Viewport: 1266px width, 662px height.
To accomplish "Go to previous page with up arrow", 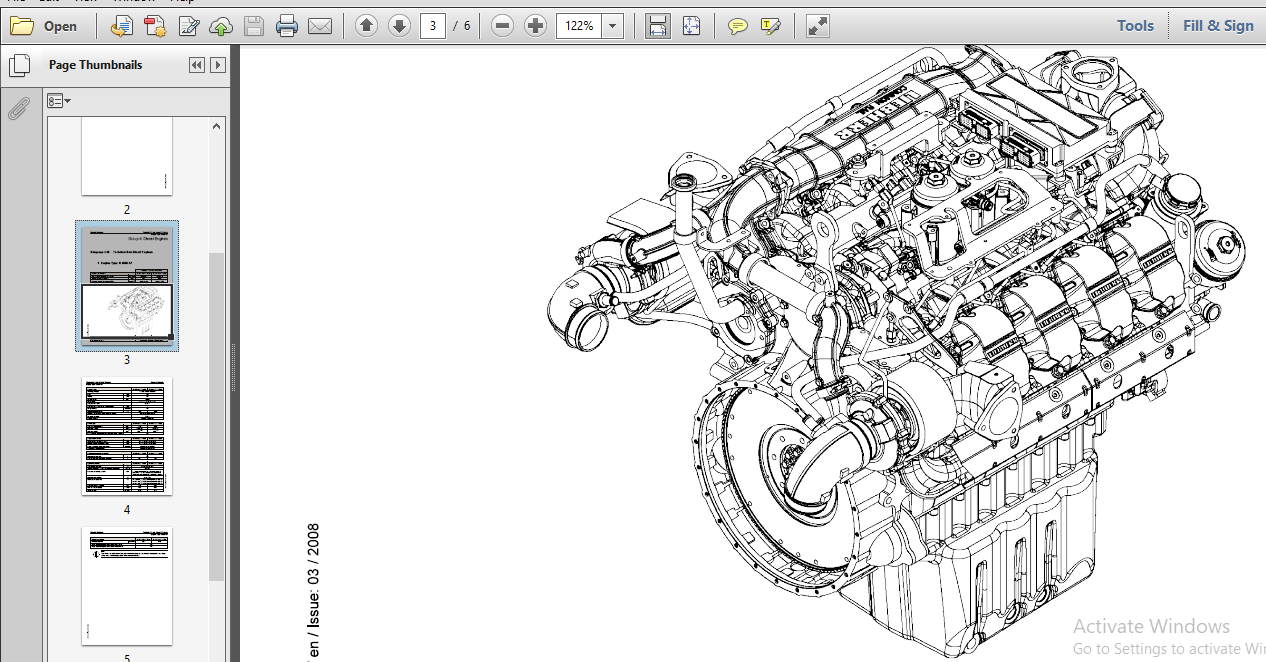I will pyautogui.click(x=366, y=26).
